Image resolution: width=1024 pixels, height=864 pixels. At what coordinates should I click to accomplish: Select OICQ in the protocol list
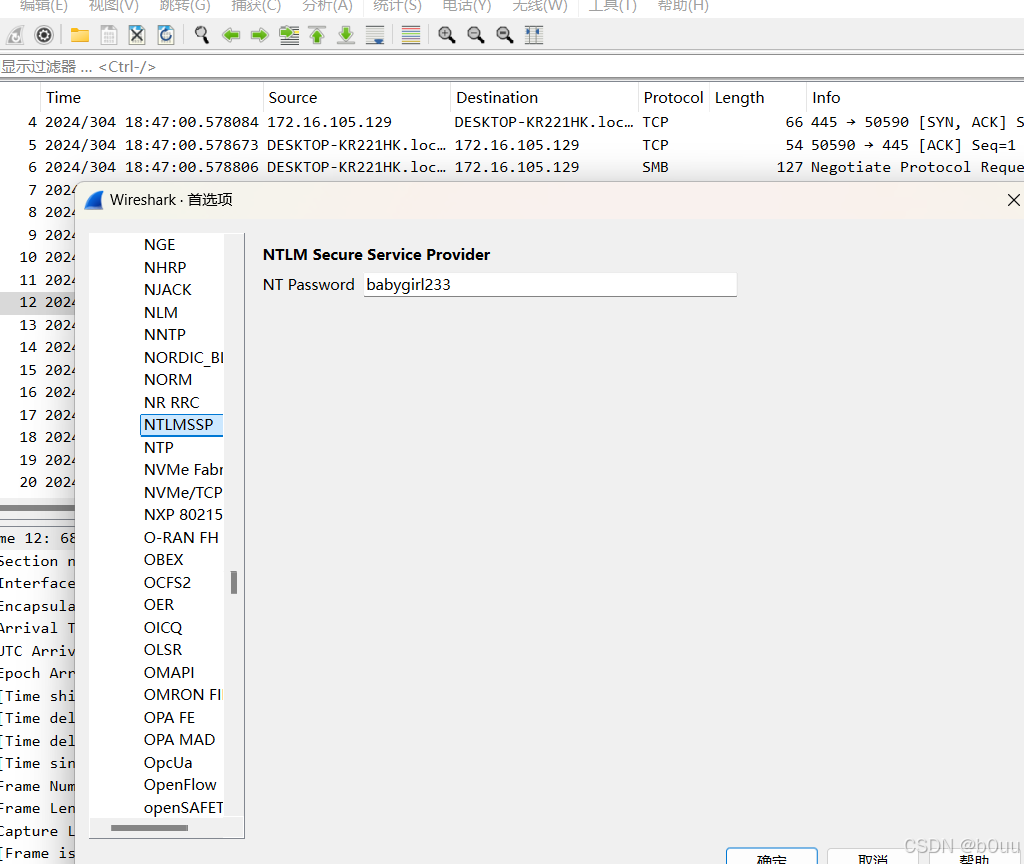click(163, 628)
